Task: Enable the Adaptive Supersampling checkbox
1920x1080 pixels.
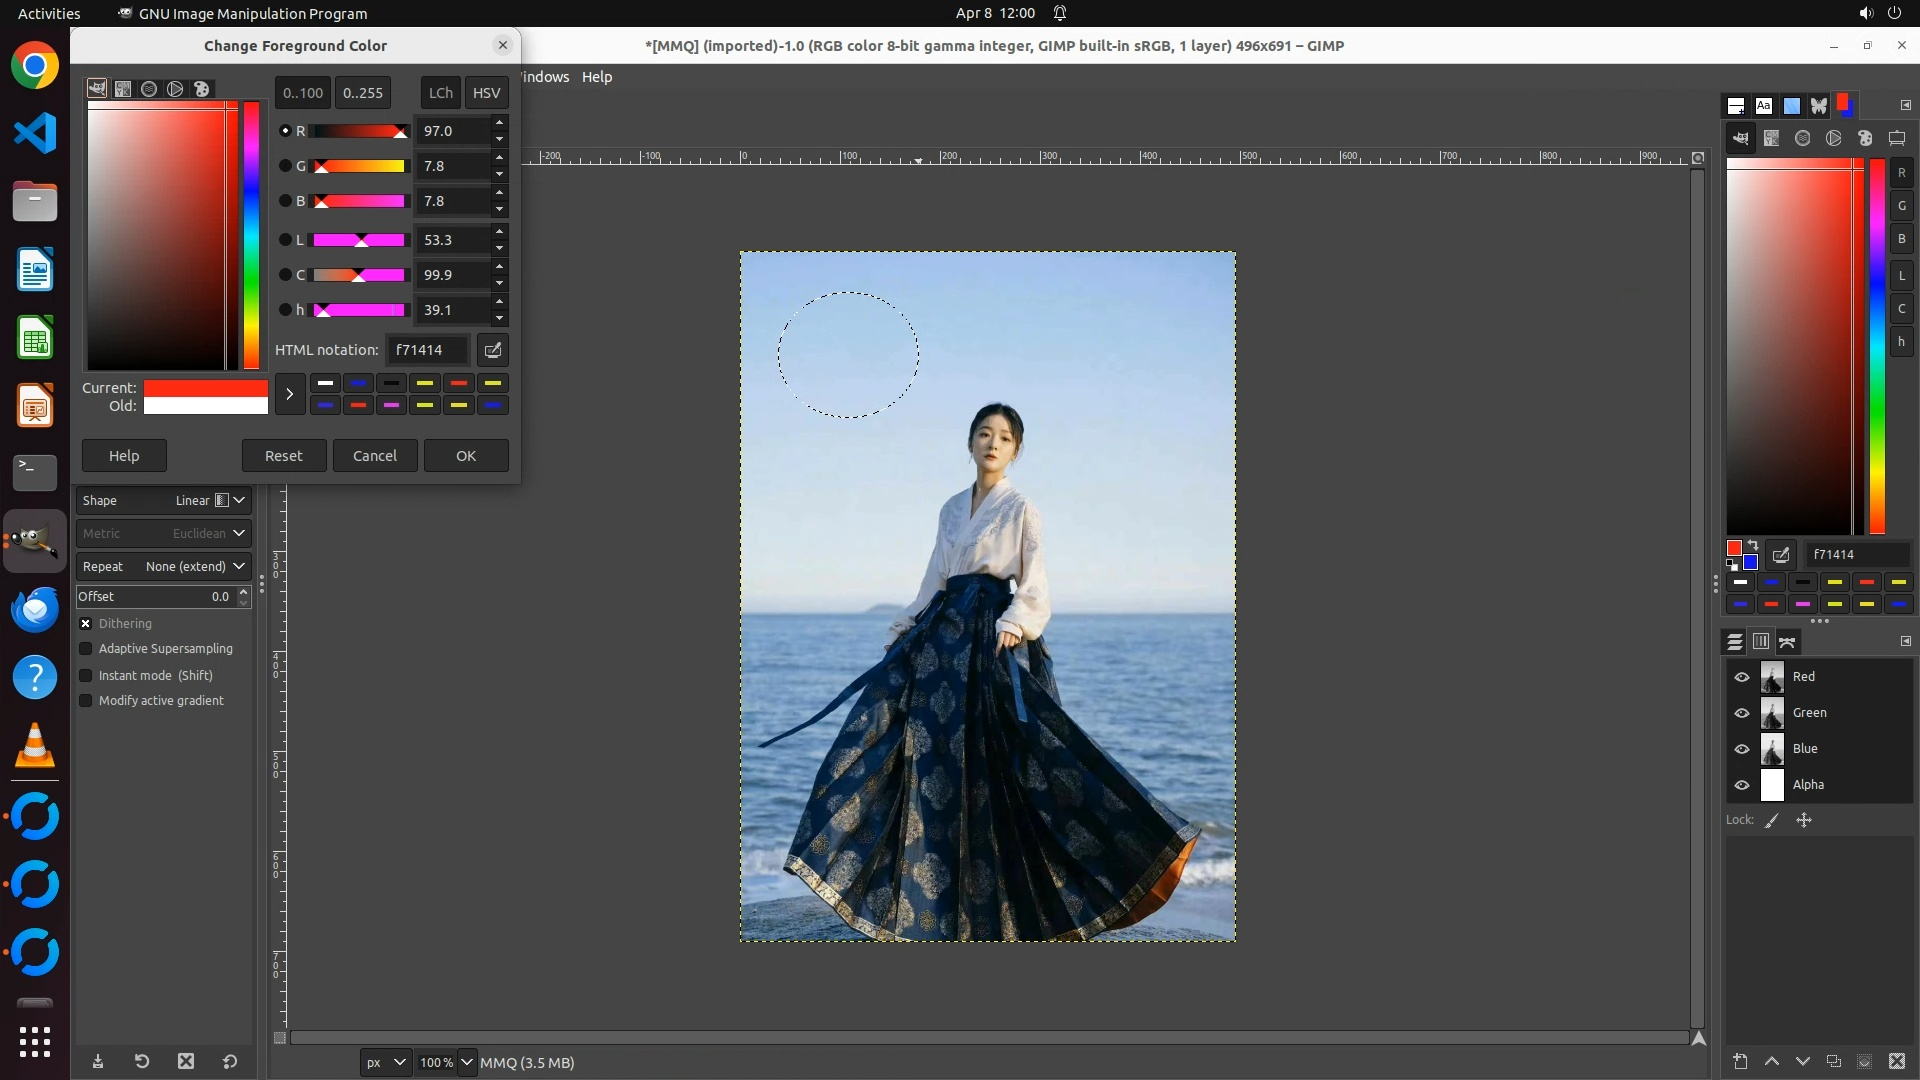Action: click(86, 649)
